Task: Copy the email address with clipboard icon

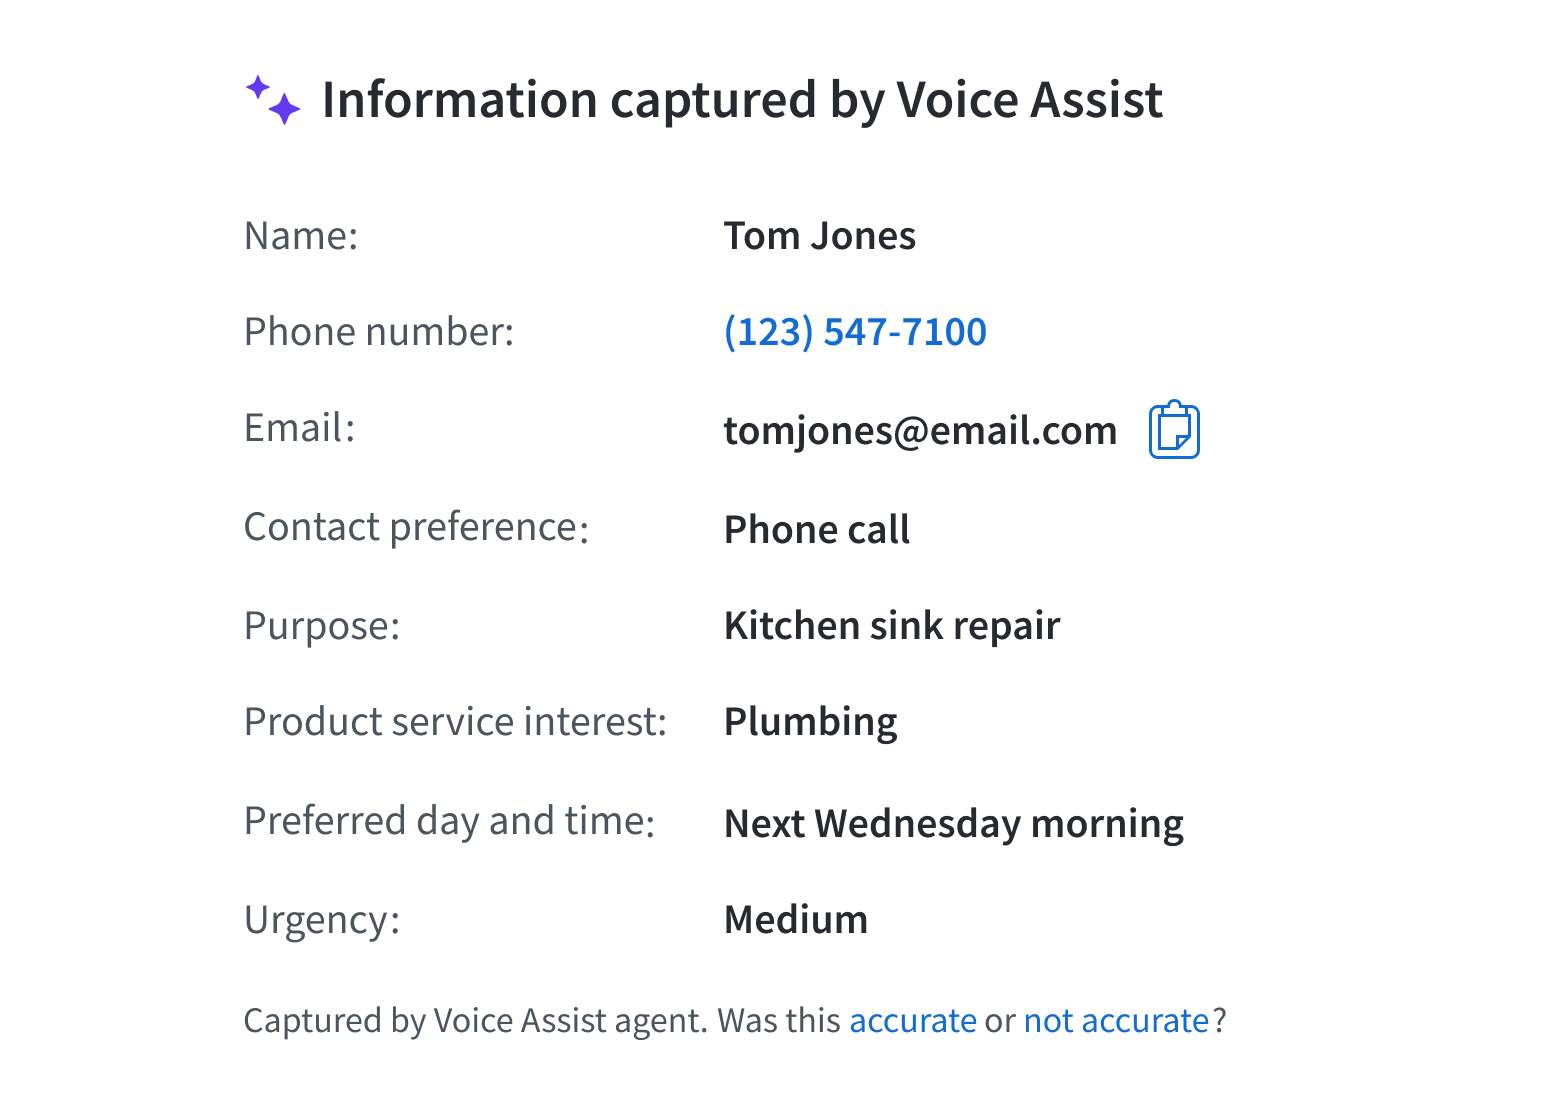Action: tap(1174, 430)
